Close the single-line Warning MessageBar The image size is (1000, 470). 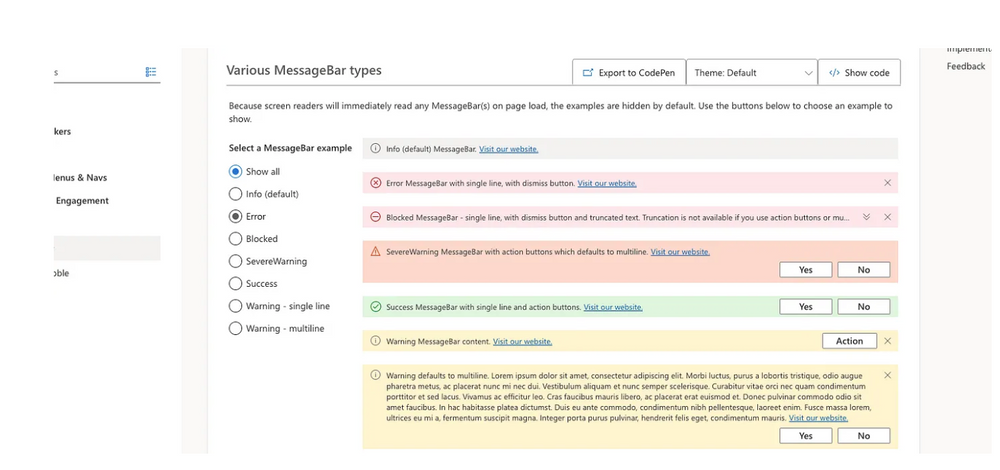(x=887, y=341)
